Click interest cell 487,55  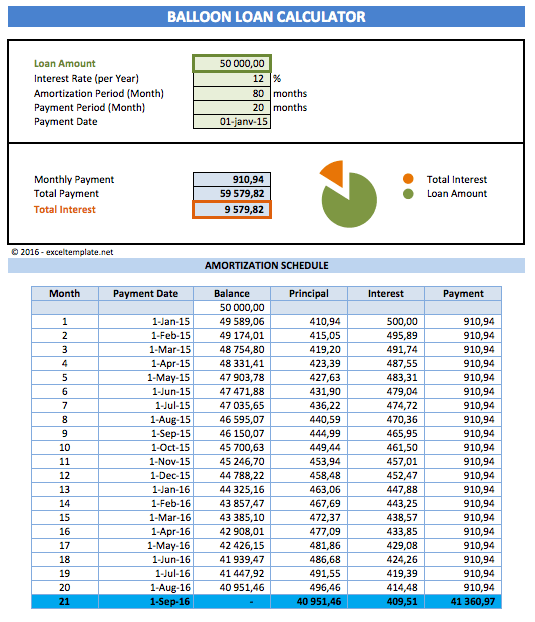pos(386,363)
